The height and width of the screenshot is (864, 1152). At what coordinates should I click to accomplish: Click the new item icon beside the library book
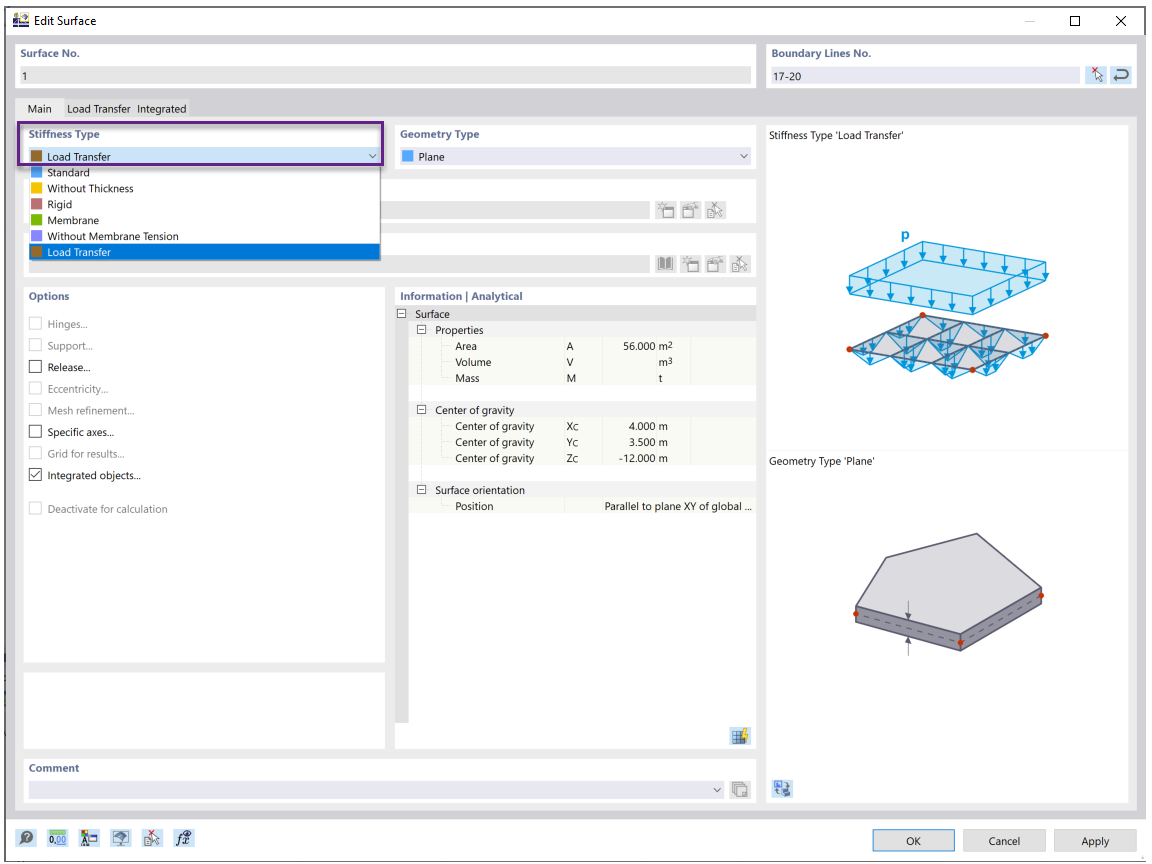tap(691, 264)
